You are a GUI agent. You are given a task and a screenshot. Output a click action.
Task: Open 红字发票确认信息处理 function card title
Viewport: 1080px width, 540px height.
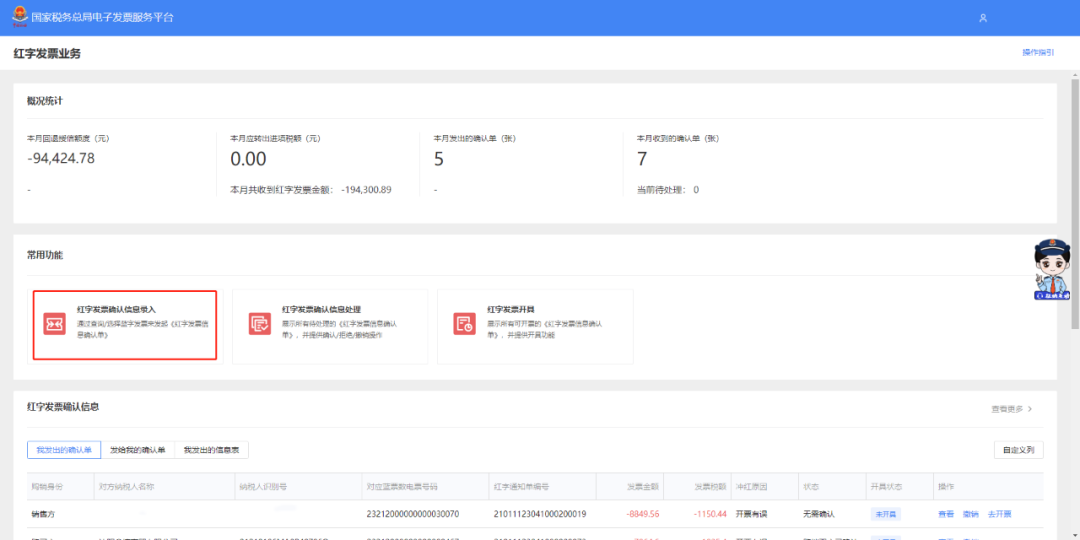(321, 310)
